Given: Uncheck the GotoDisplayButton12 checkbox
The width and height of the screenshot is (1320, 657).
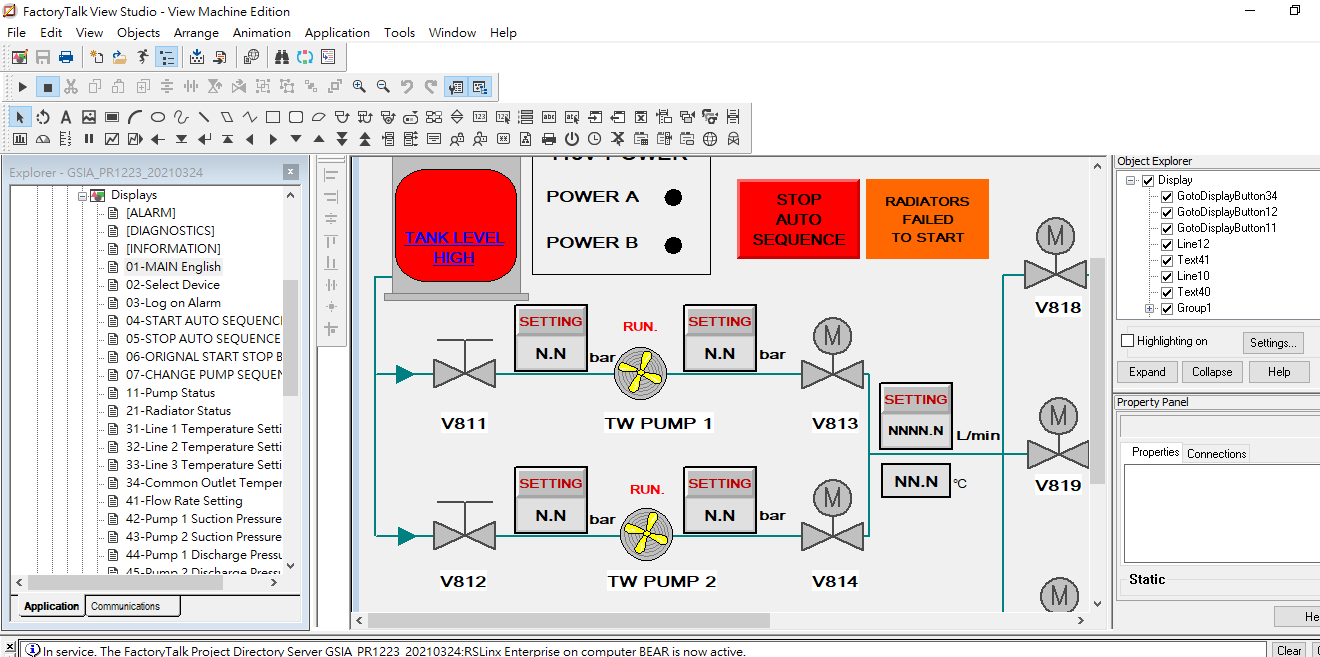Looking at the screenshot, I should (1166, 212).
